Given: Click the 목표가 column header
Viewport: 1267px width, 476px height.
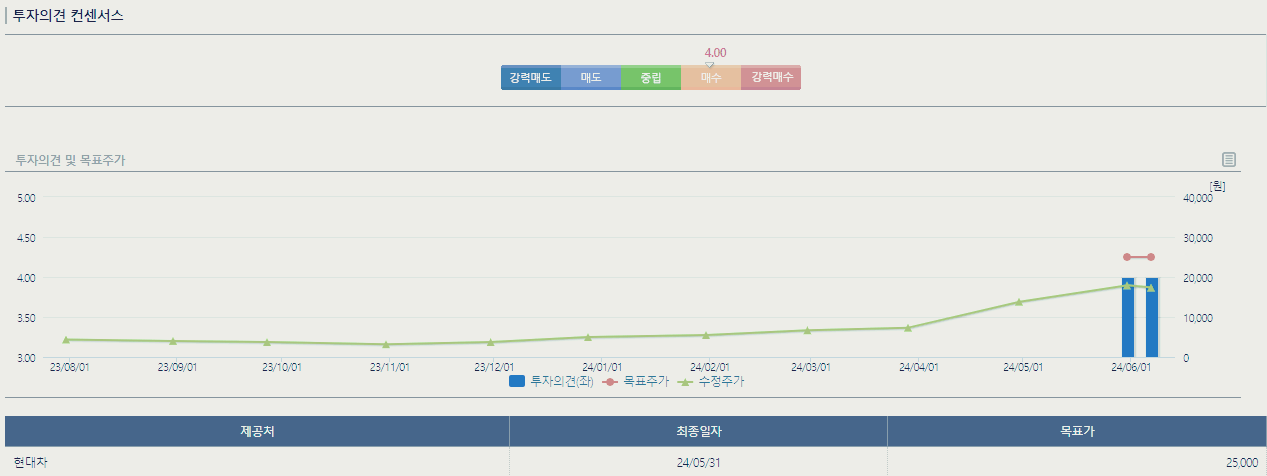Looking at the screenshot, I should point(1077,431).
